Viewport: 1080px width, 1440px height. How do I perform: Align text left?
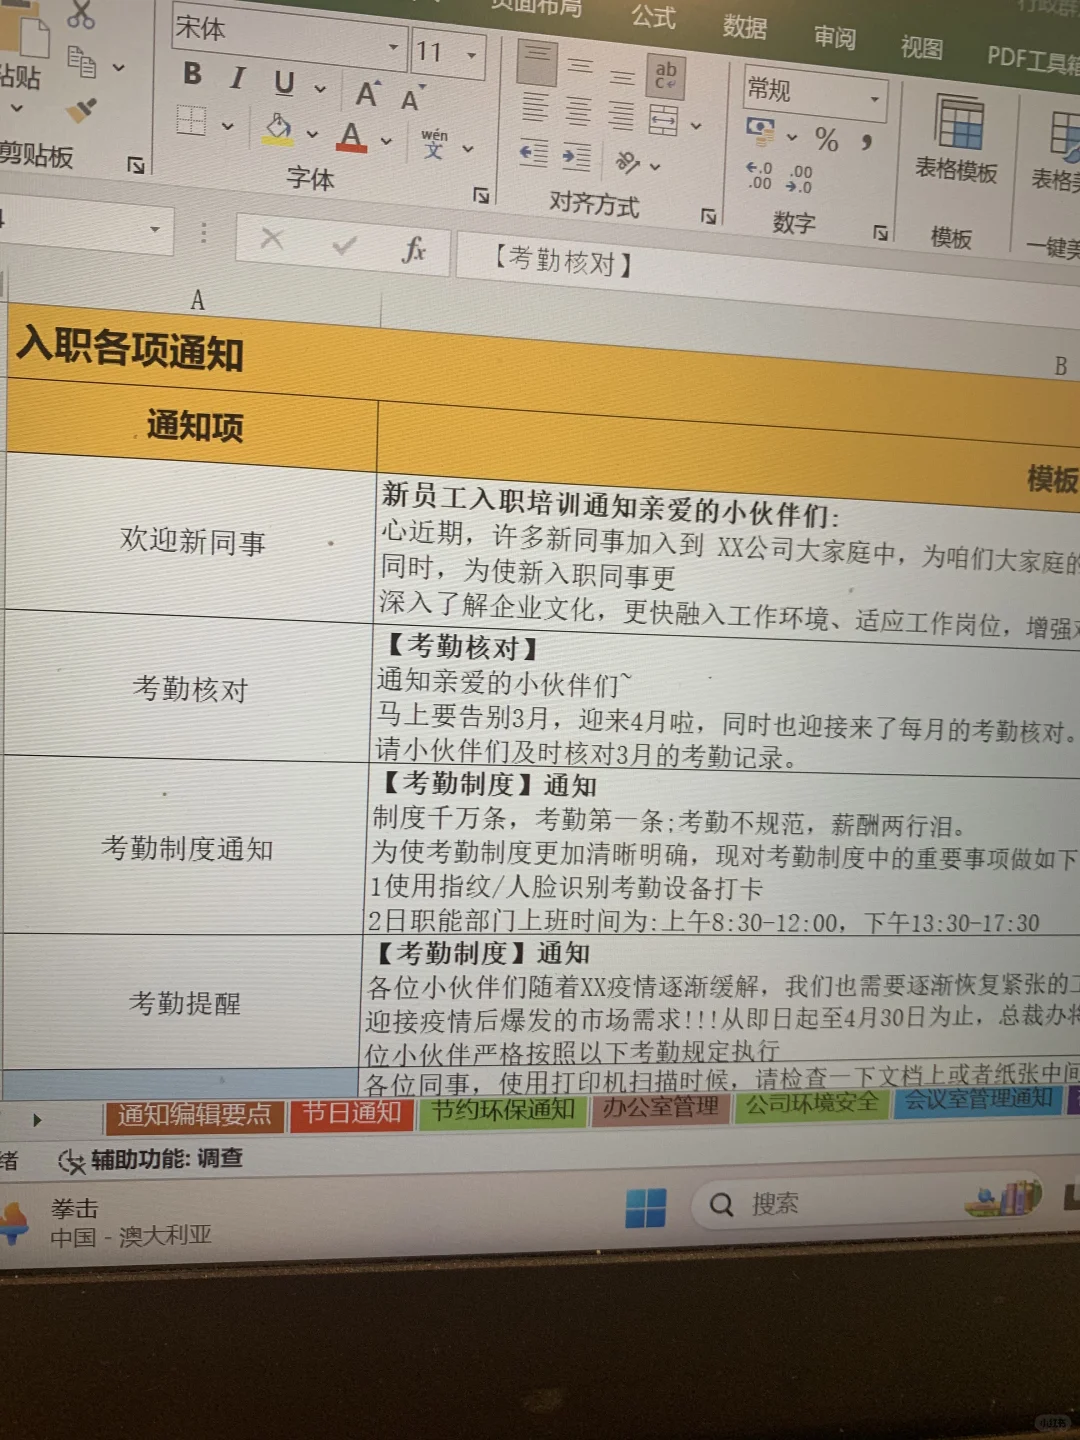[535, 107]
